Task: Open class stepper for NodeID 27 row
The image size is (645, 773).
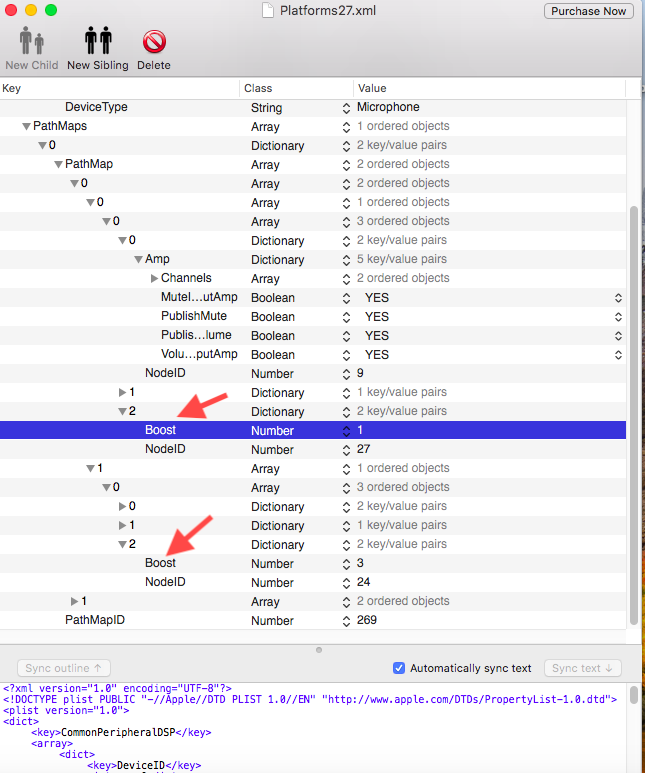Action: coord(346,450)
